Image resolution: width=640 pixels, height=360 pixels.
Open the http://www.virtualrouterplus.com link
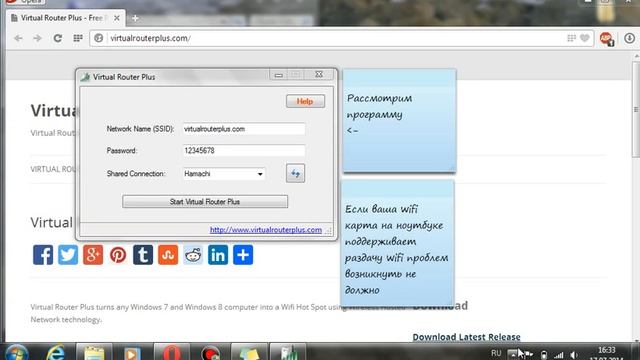266,230
